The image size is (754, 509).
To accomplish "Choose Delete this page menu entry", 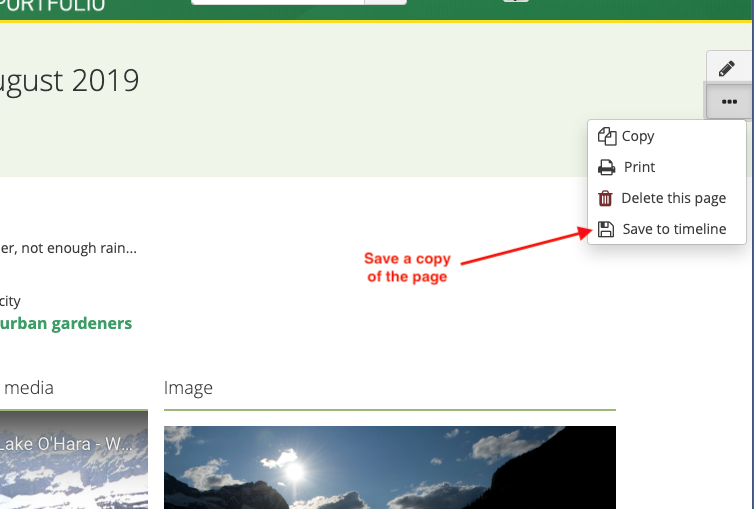I will click(x=666, y=198).
